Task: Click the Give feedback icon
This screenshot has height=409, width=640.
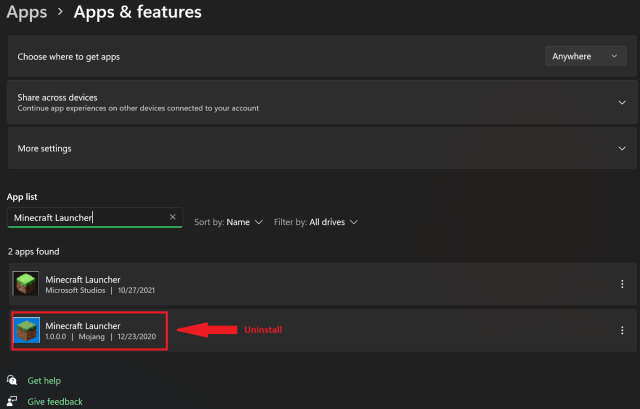Action: click(12, 401)
